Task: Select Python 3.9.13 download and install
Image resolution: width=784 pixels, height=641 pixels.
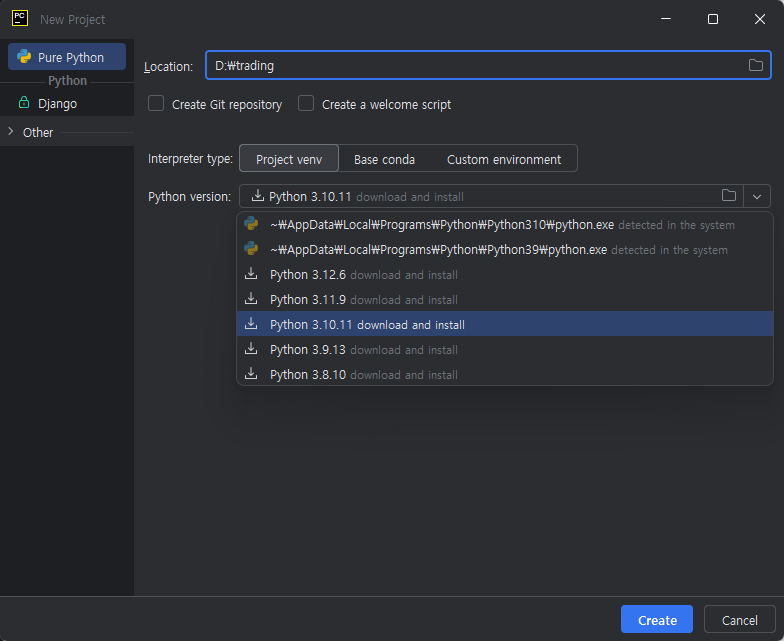Action: (505, 350)
